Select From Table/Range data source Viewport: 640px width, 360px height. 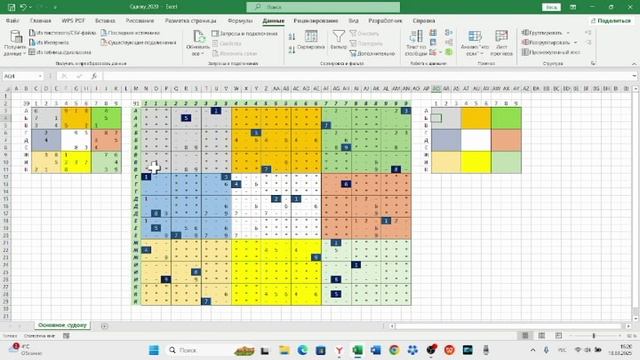(60, 52)
